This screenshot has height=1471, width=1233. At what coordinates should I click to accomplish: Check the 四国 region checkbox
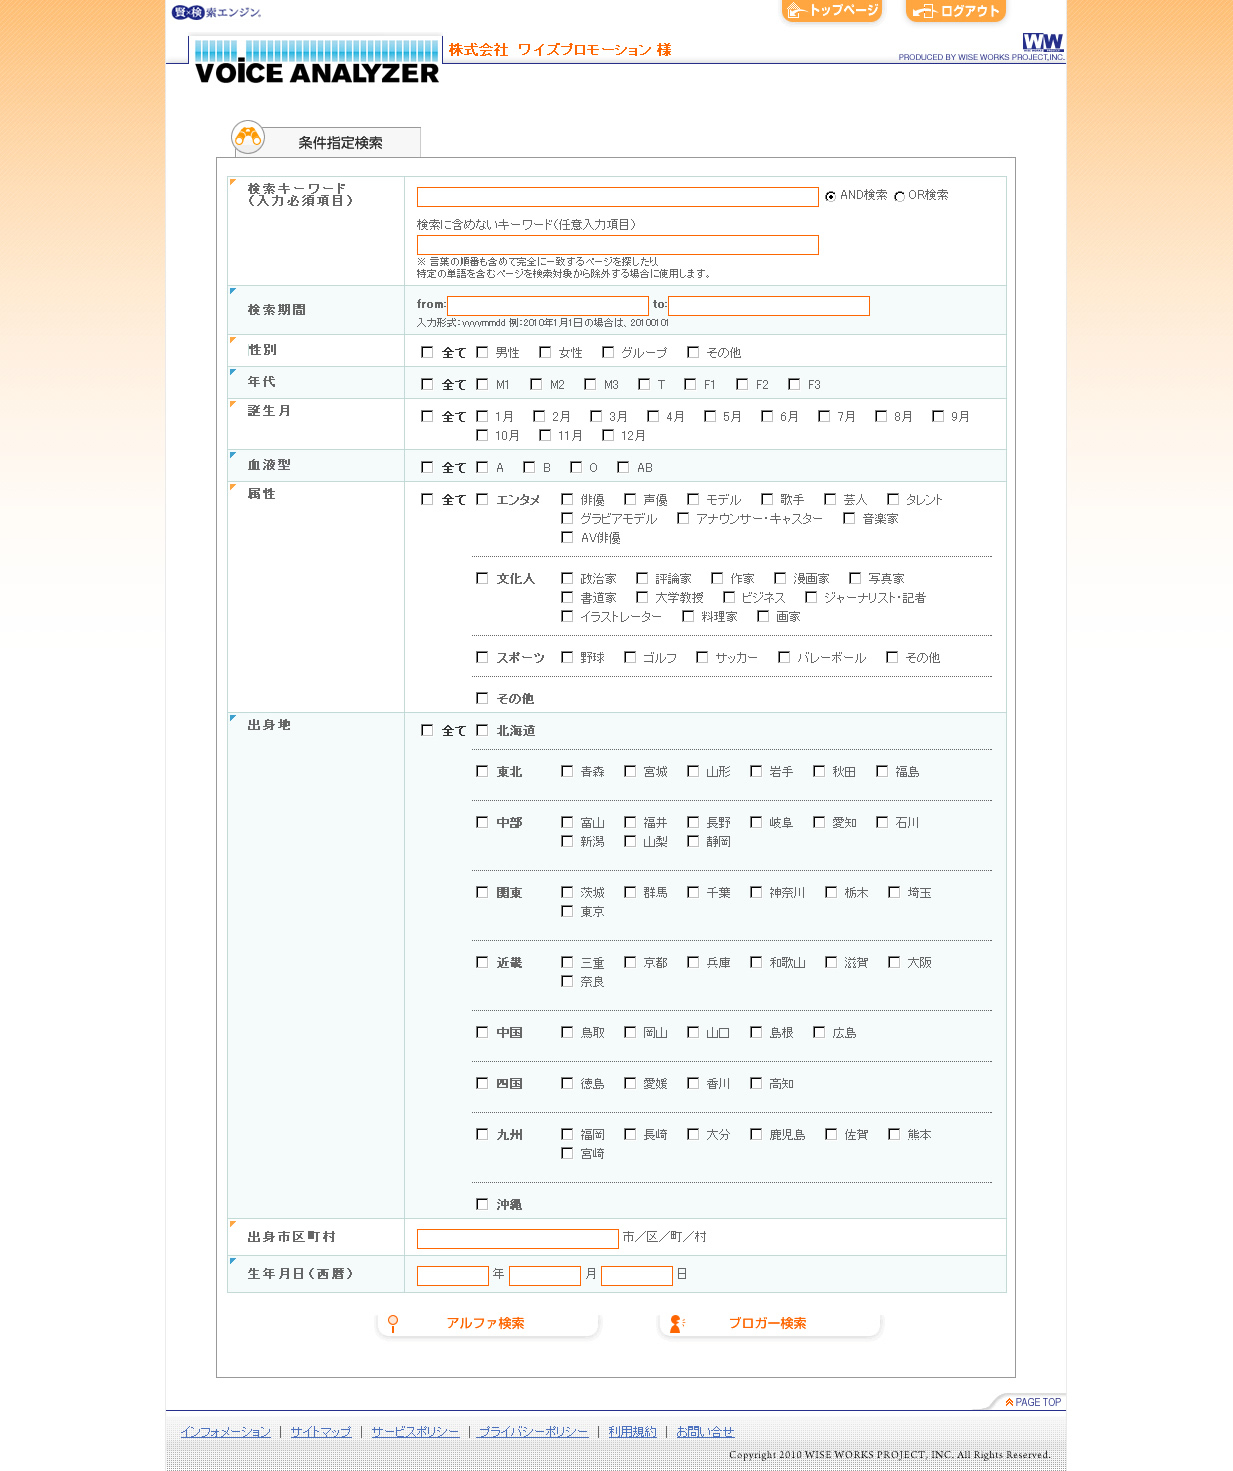[x=482, y=1083]
